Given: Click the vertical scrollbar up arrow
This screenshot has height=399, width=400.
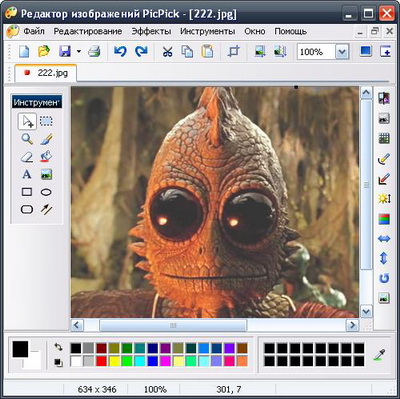Looking at the screenshot, I should click(x=366, y=93).
